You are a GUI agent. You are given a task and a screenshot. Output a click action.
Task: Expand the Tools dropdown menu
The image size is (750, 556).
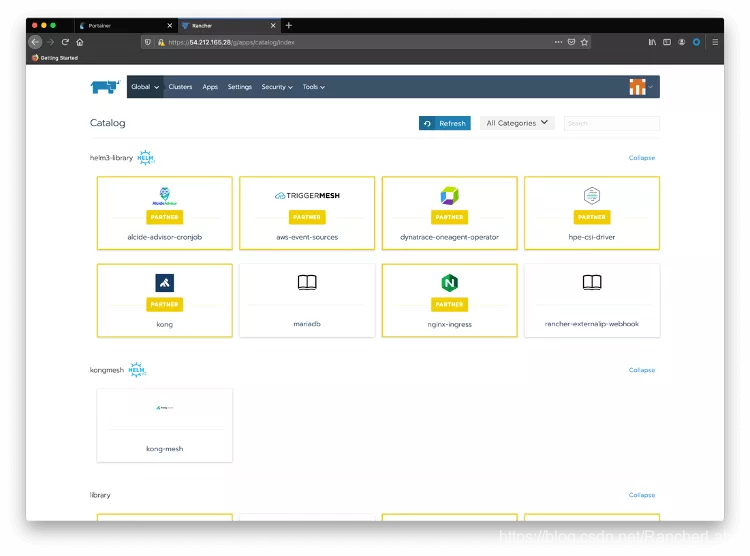[314, 87]
